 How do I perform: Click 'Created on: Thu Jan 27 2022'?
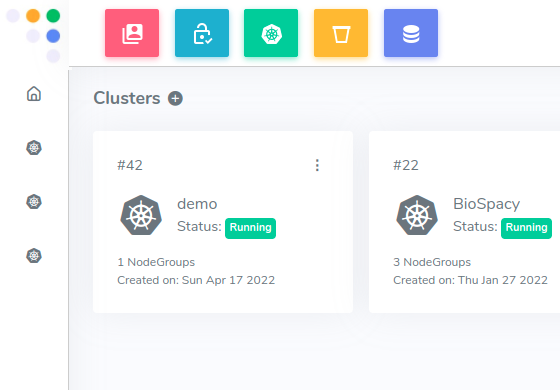470,280
